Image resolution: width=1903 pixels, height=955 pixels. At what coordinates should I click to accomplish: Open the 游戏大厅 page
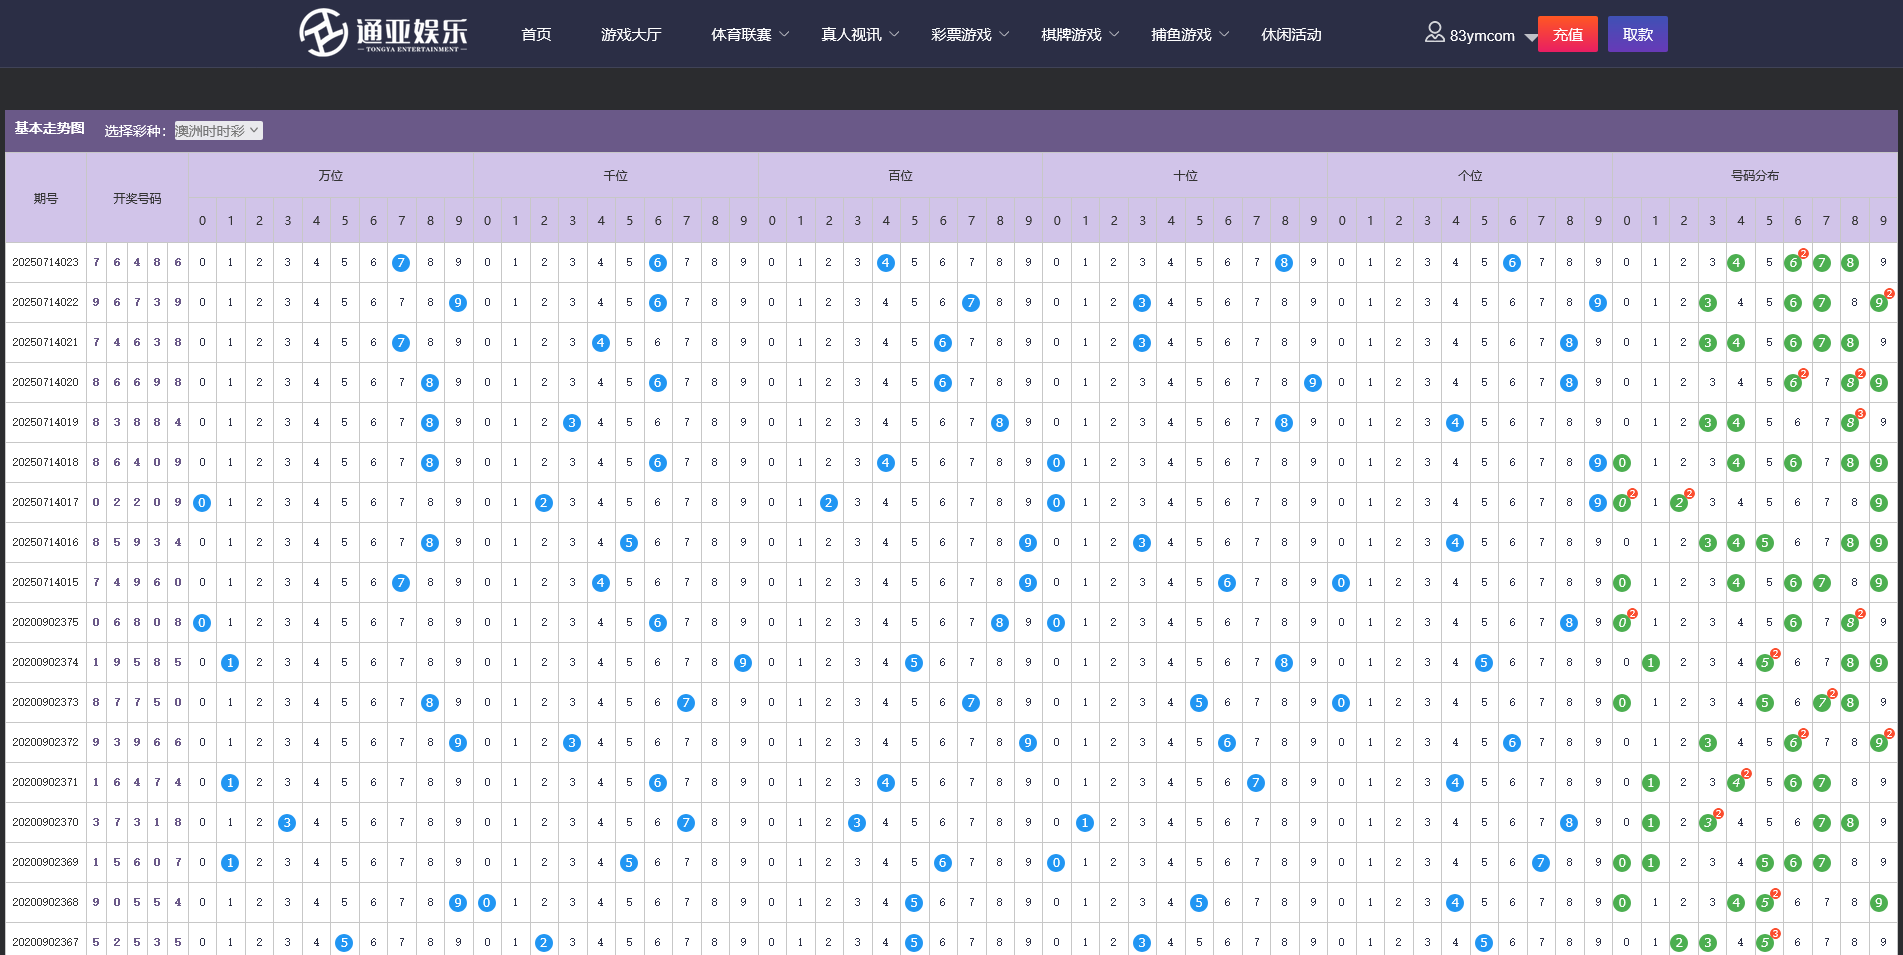pos(631,35)
